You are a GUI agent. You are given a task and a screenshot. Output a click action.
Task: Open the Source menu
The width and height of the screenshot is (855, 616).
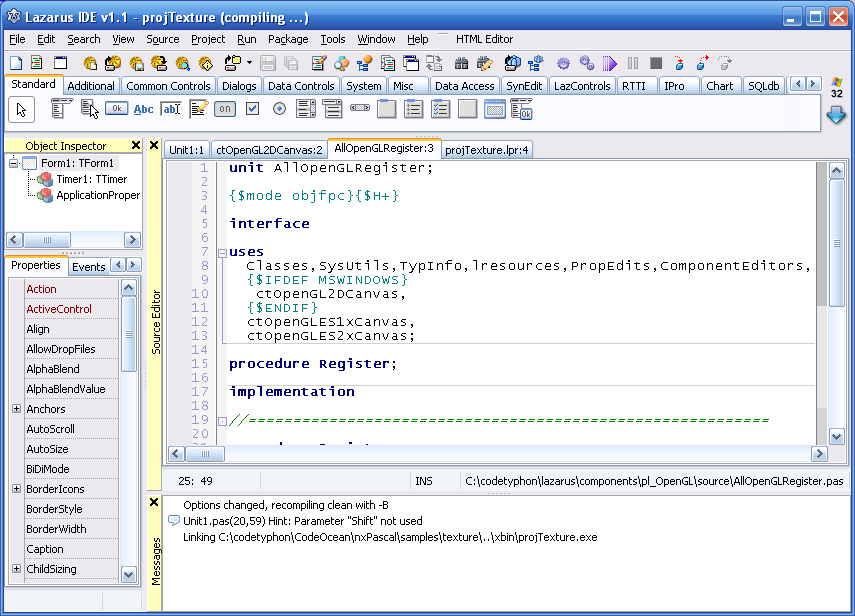[x=162, y=39]
